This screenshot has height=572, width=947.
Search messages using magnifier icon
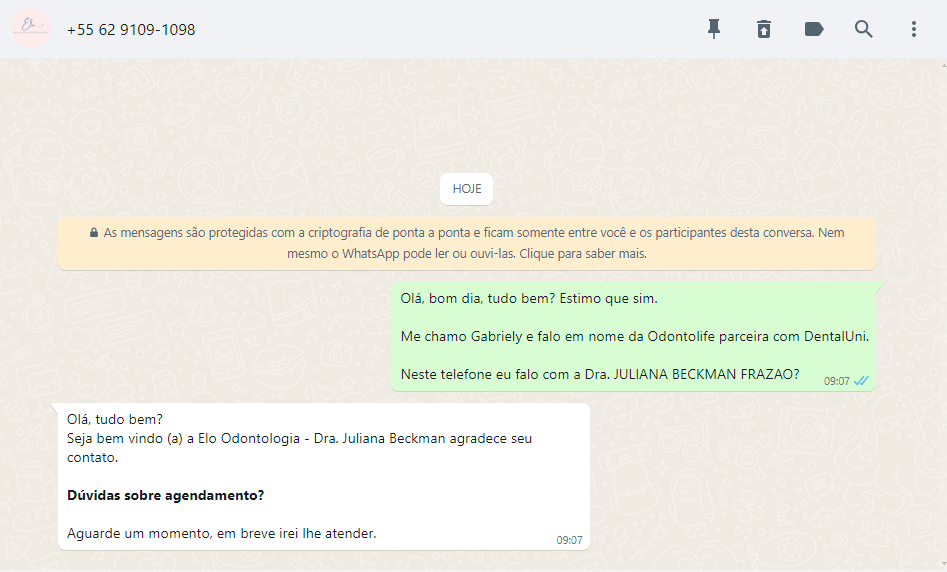coord(864,29)
